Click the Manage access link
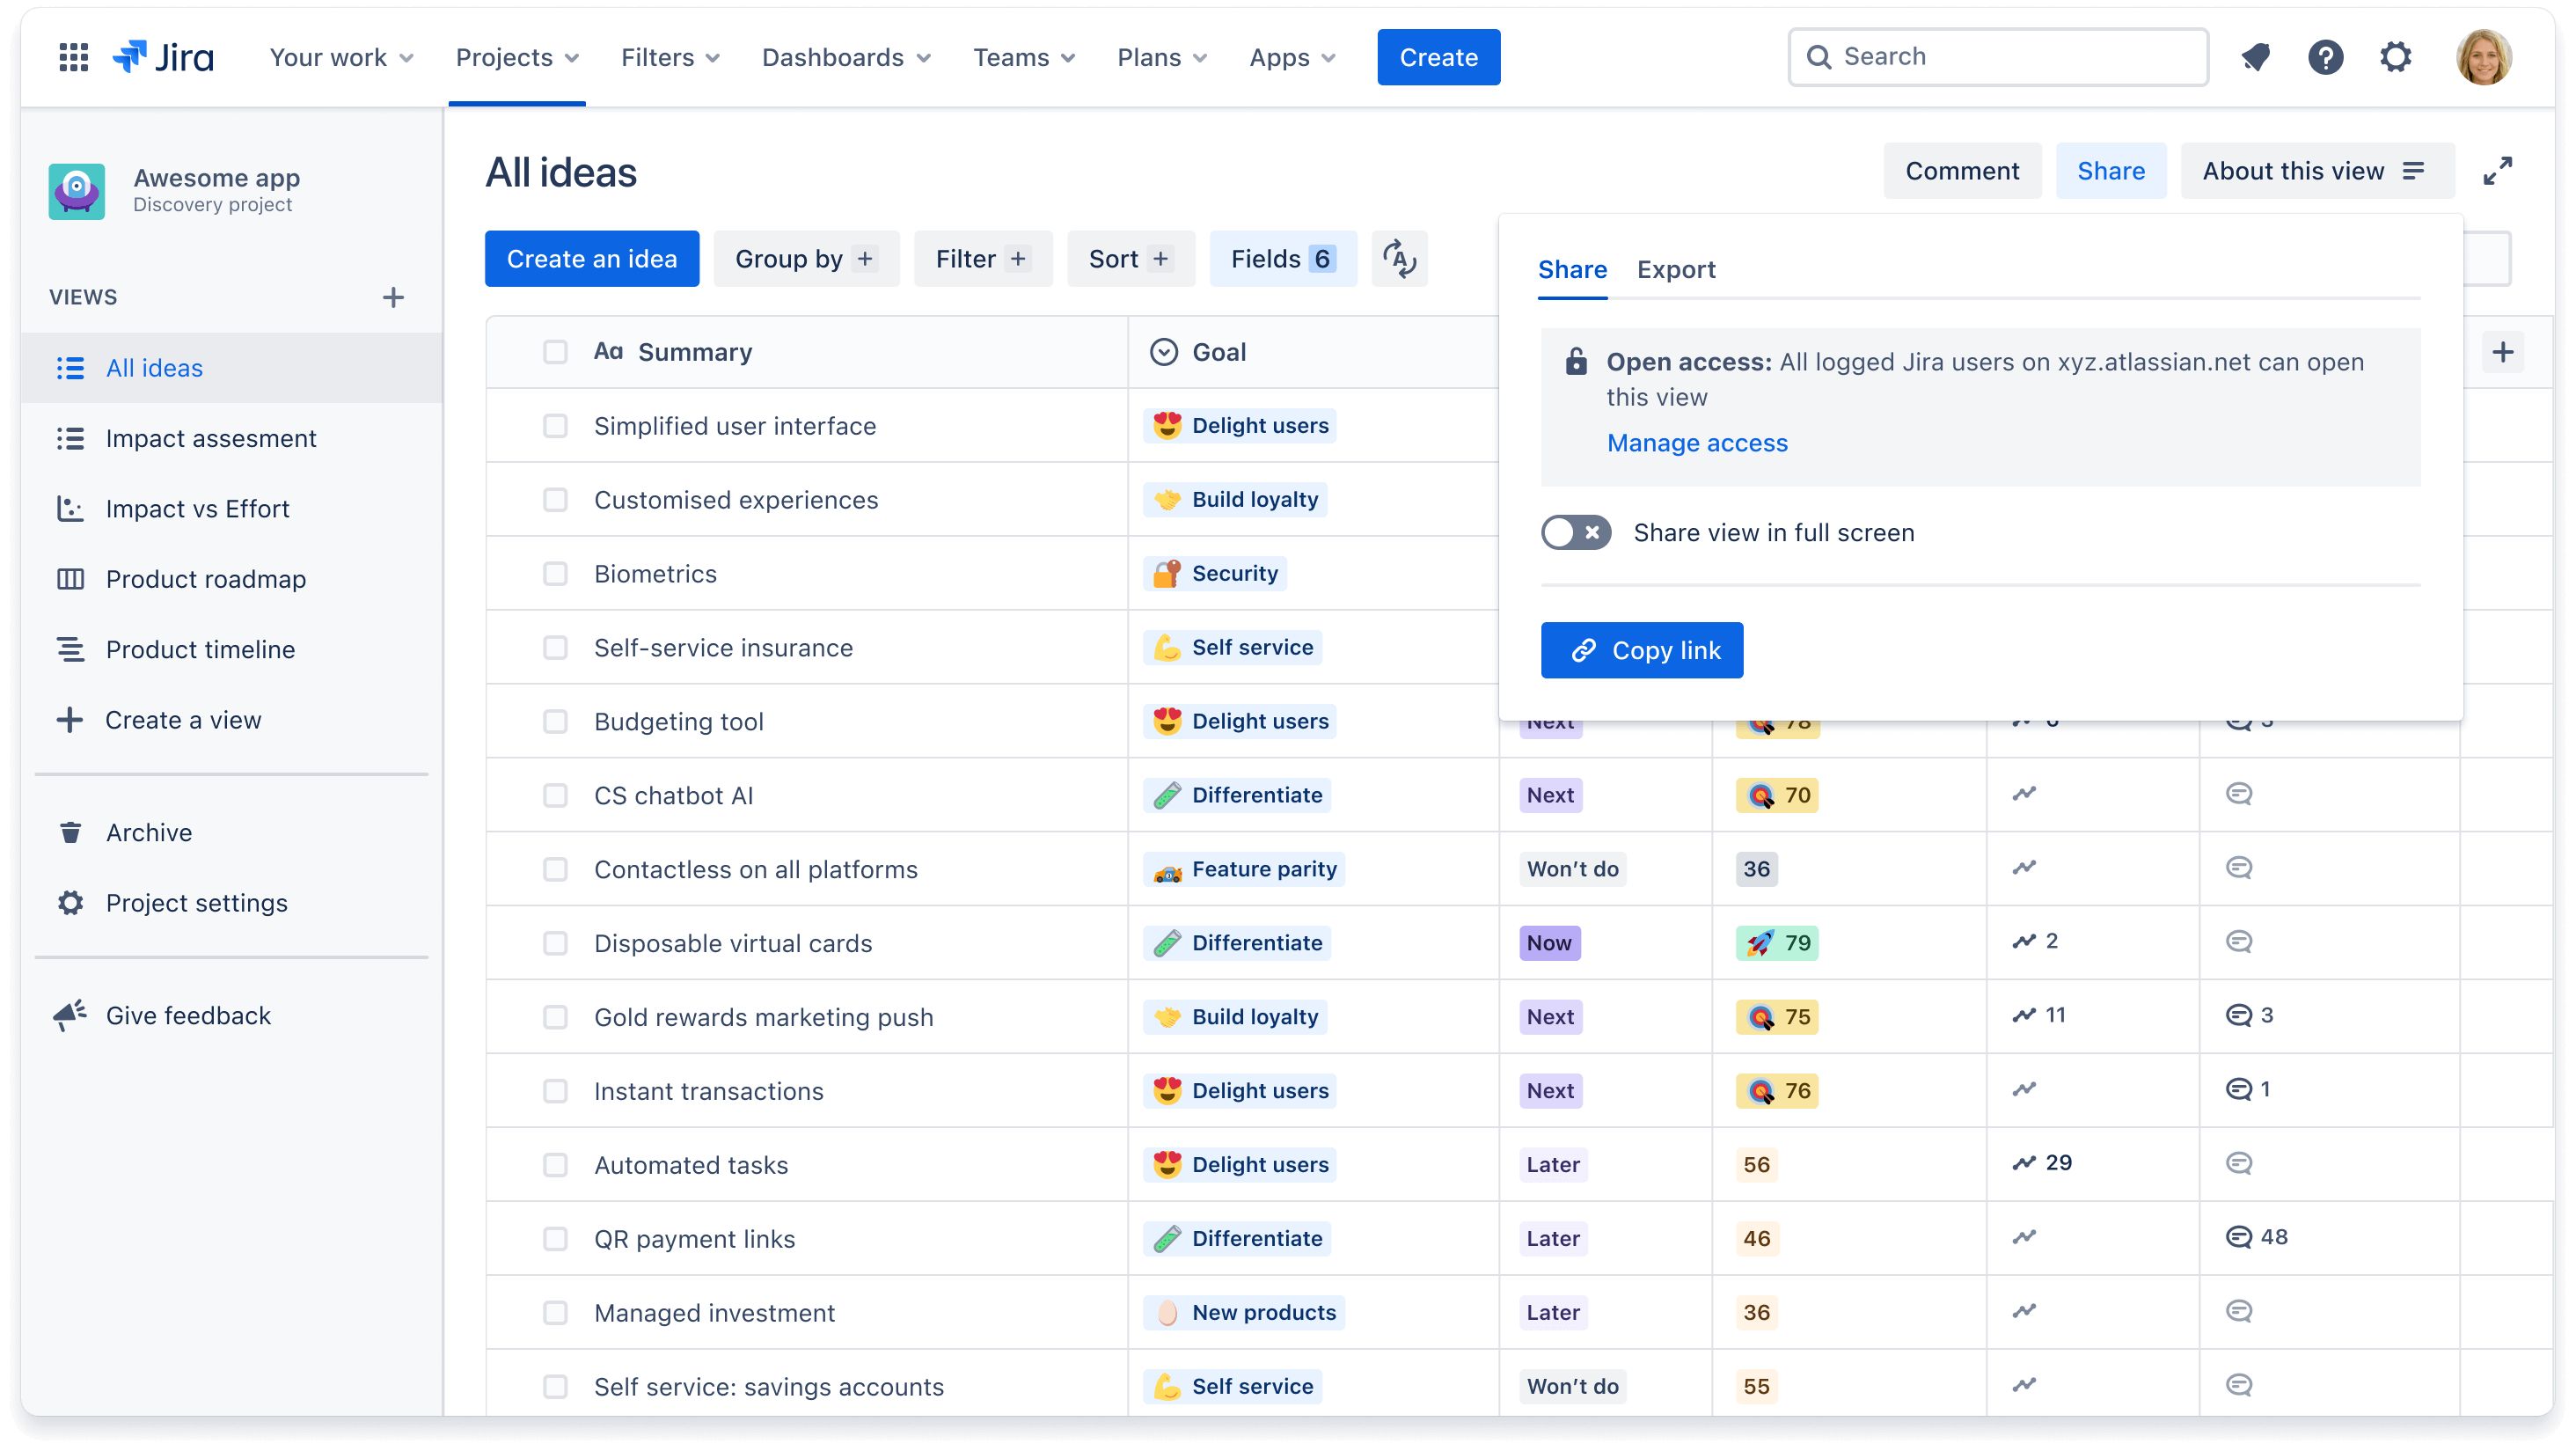2576x1451 pixels. (x=1697, y=441)
